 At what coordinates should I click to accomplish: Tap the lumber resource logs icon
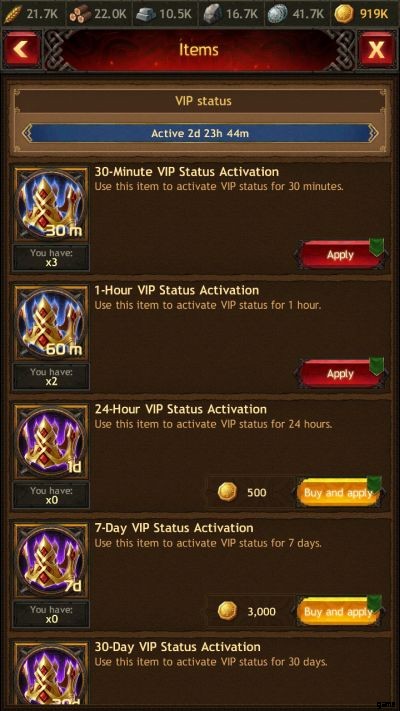tap(80, 14)
